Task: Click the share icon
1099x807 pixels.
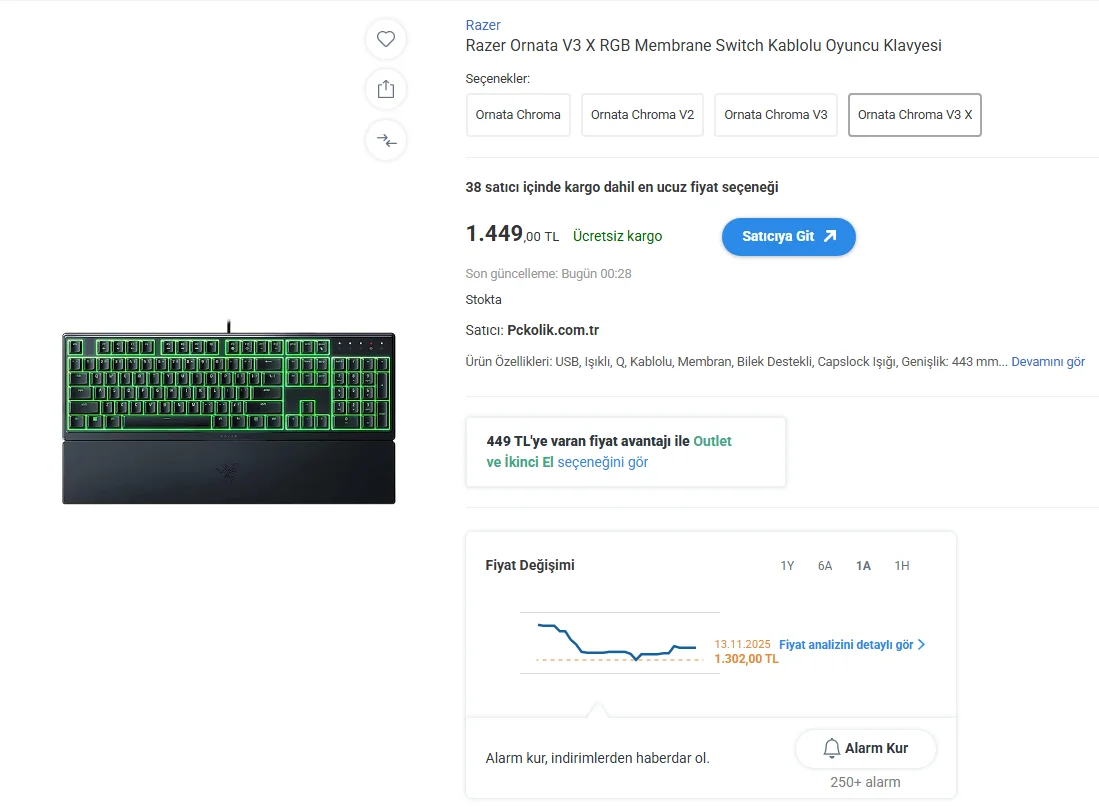Action: pyautogui.click(x=386, y=89)
